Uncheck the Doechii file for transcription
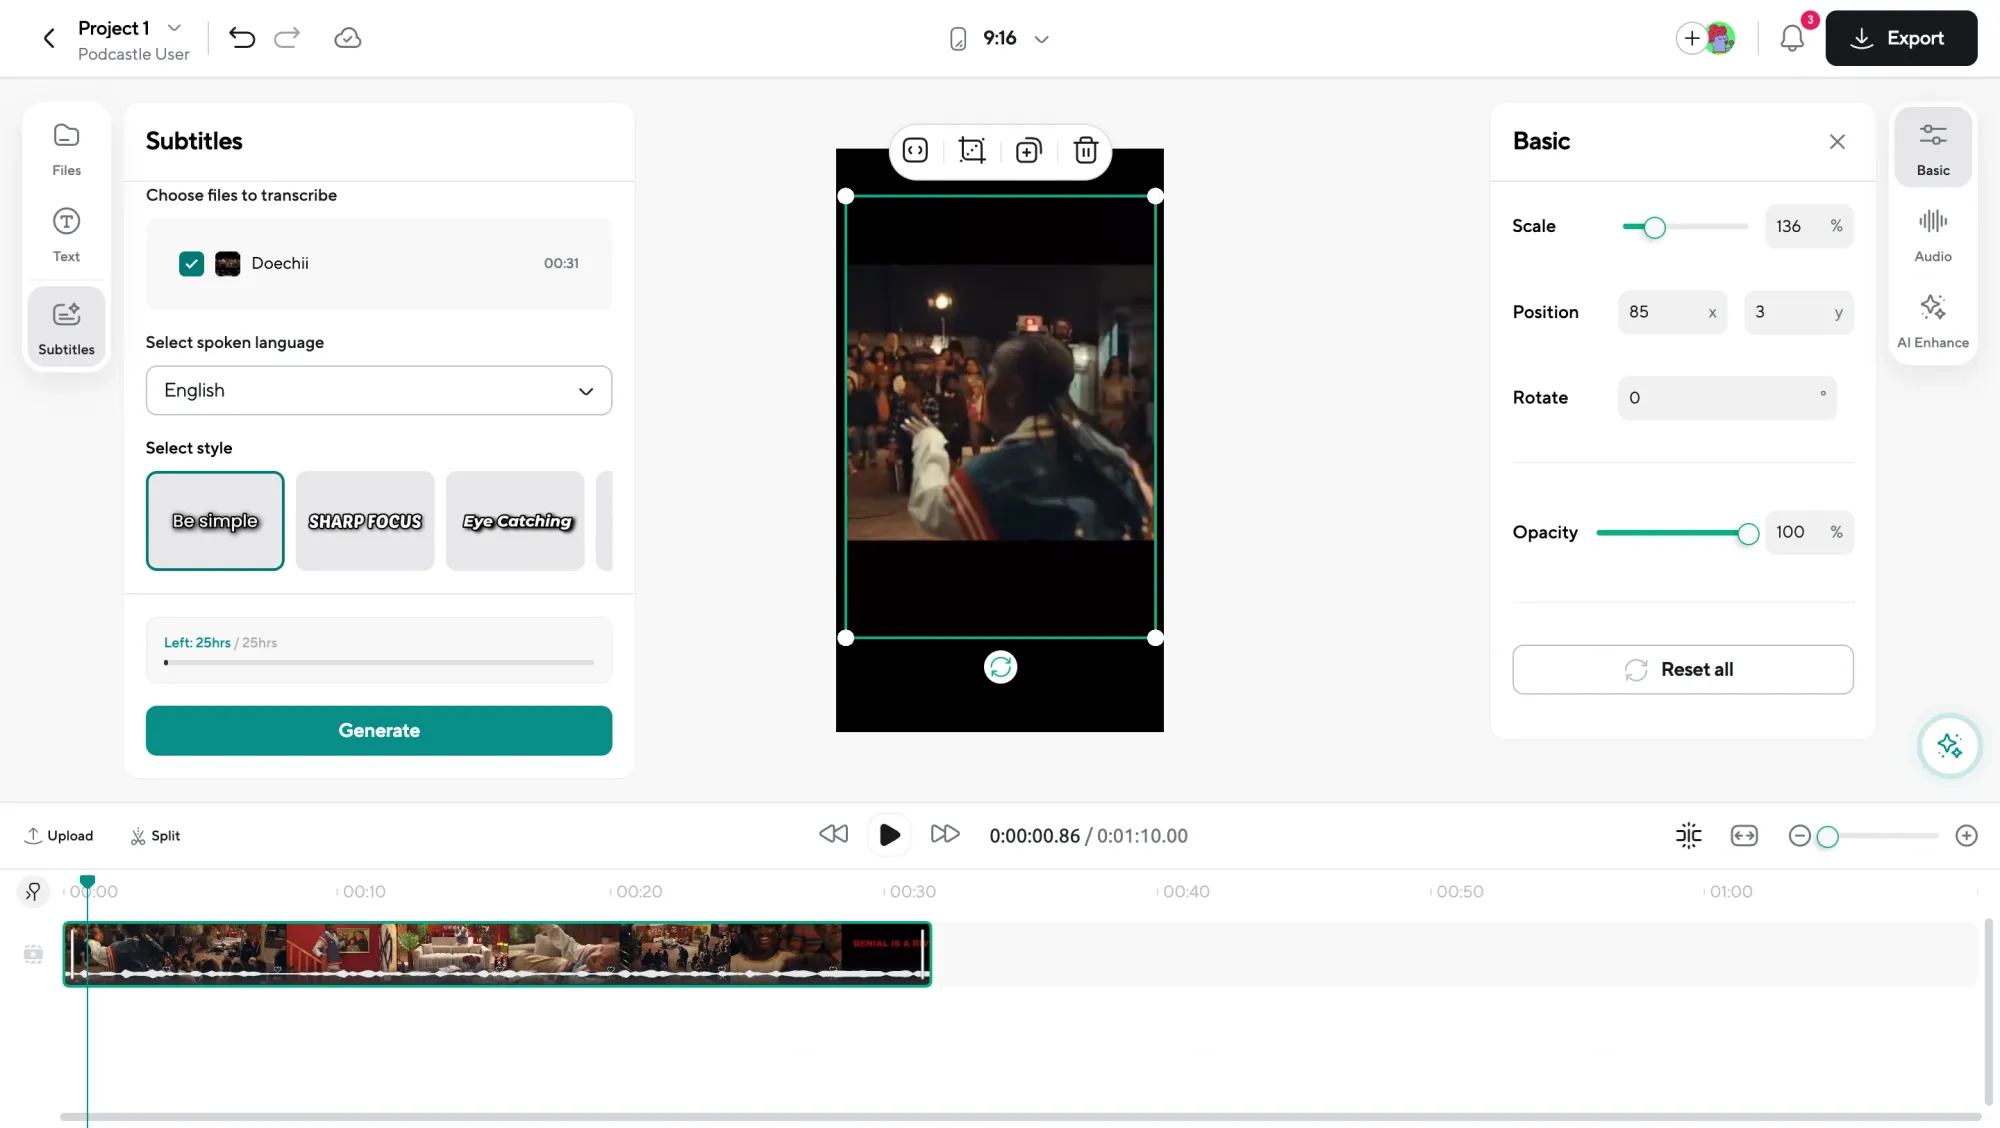2000x1128 pixels. [x=191, y=263]
